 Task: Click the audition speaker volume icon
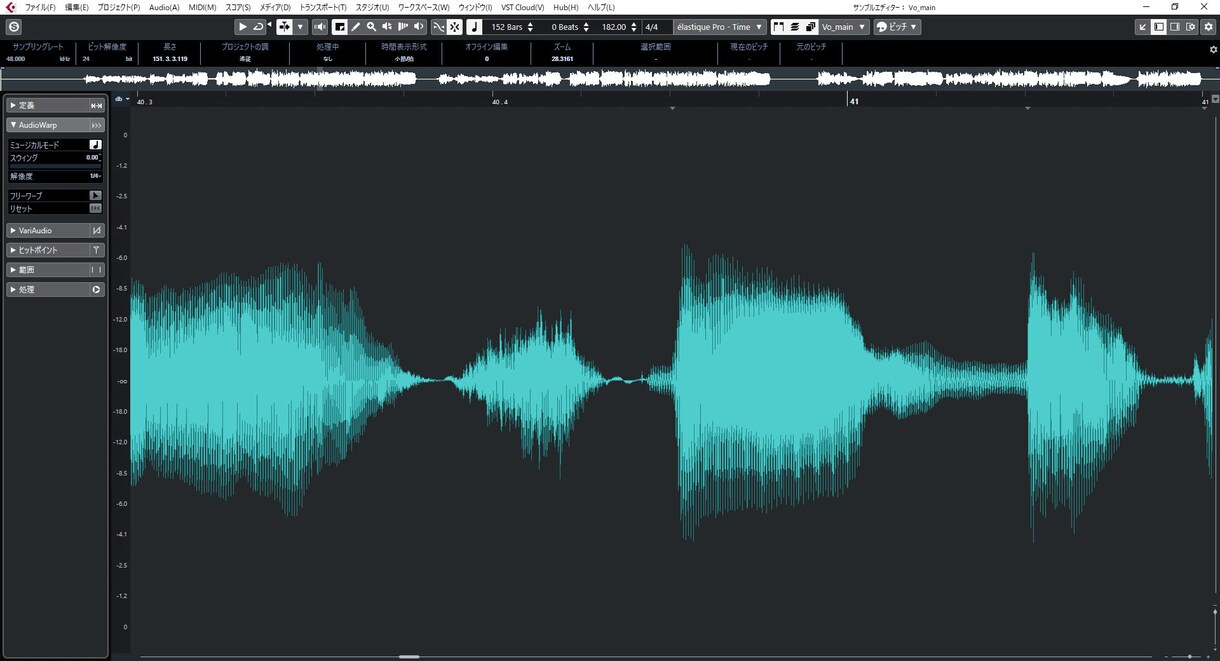(320, 27)
